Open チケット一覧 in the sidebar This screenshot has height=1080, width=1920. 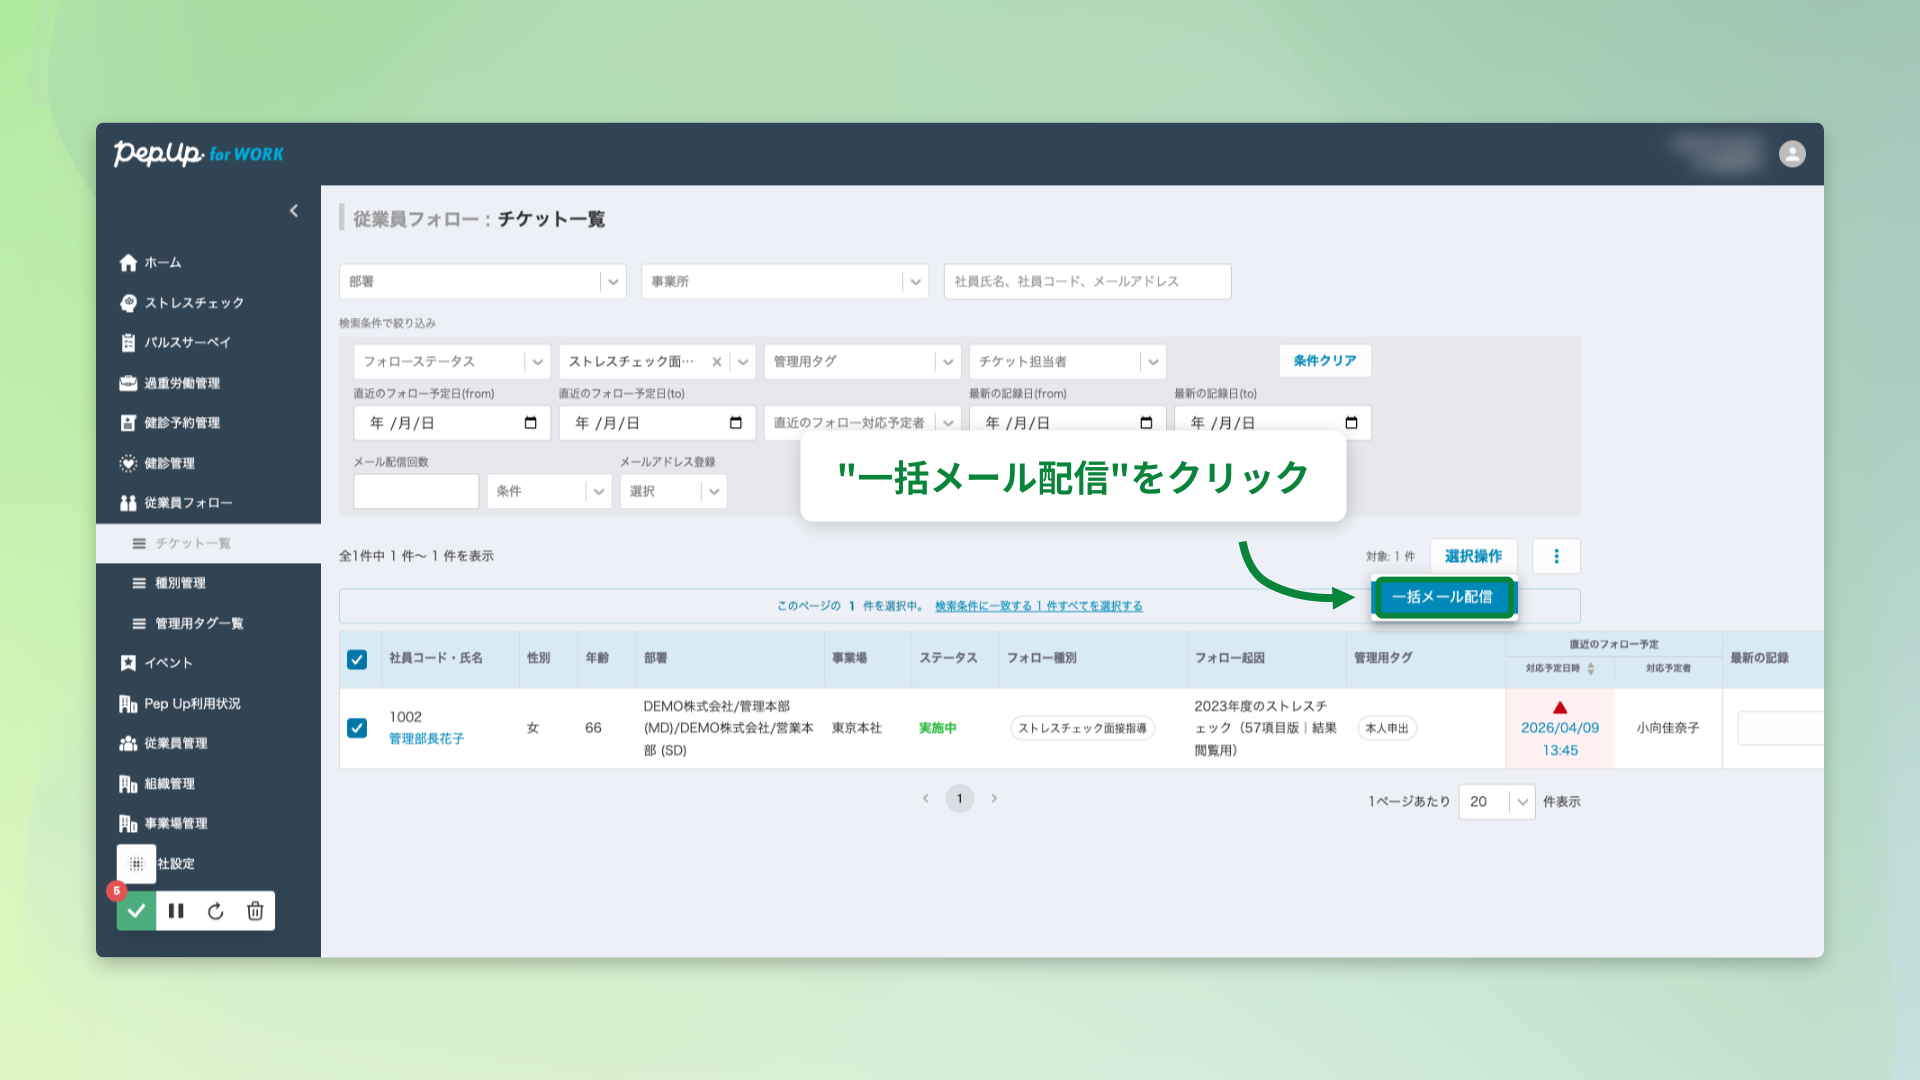(208, 543)
